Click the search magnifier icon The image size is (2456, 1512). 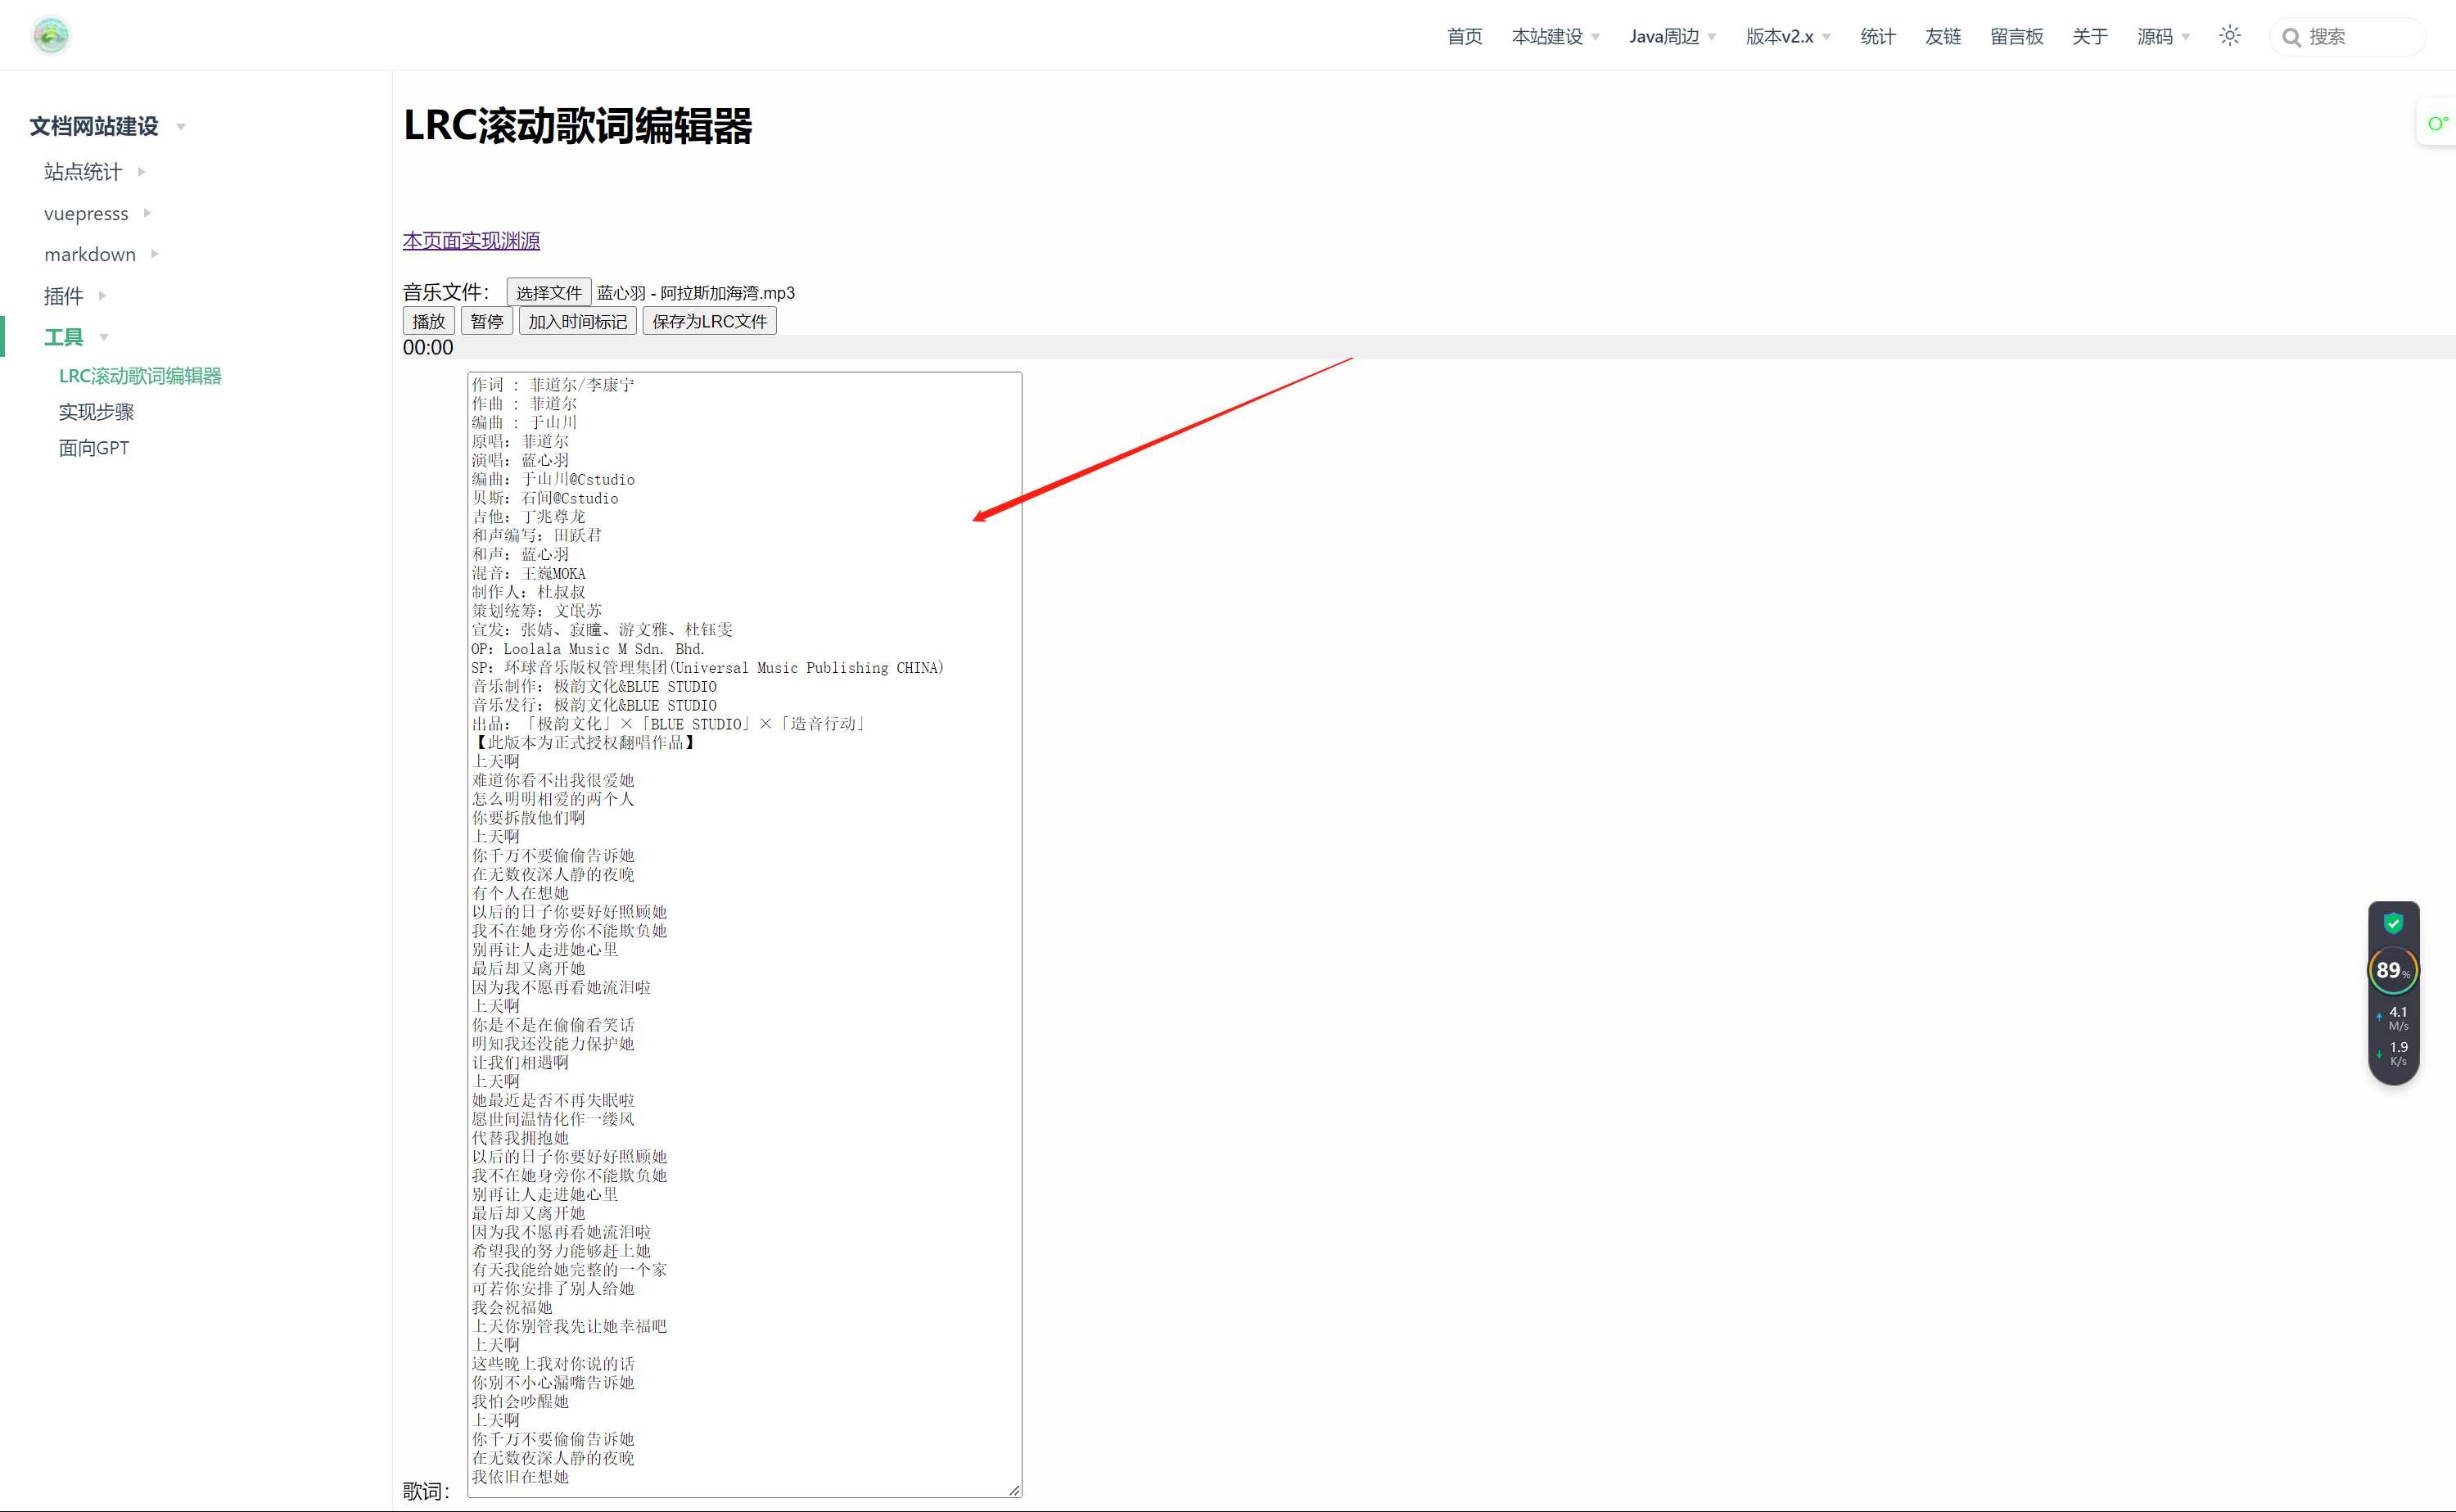click(2291, 37)
